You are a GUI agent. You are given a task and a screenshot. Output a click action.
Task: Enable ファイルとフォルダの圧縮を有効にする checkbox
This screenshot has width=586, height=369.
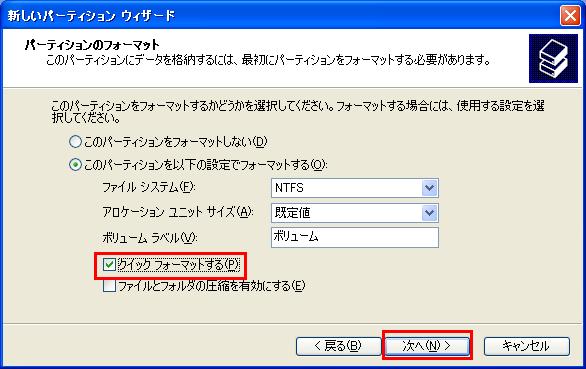click(x=109, y=286)
